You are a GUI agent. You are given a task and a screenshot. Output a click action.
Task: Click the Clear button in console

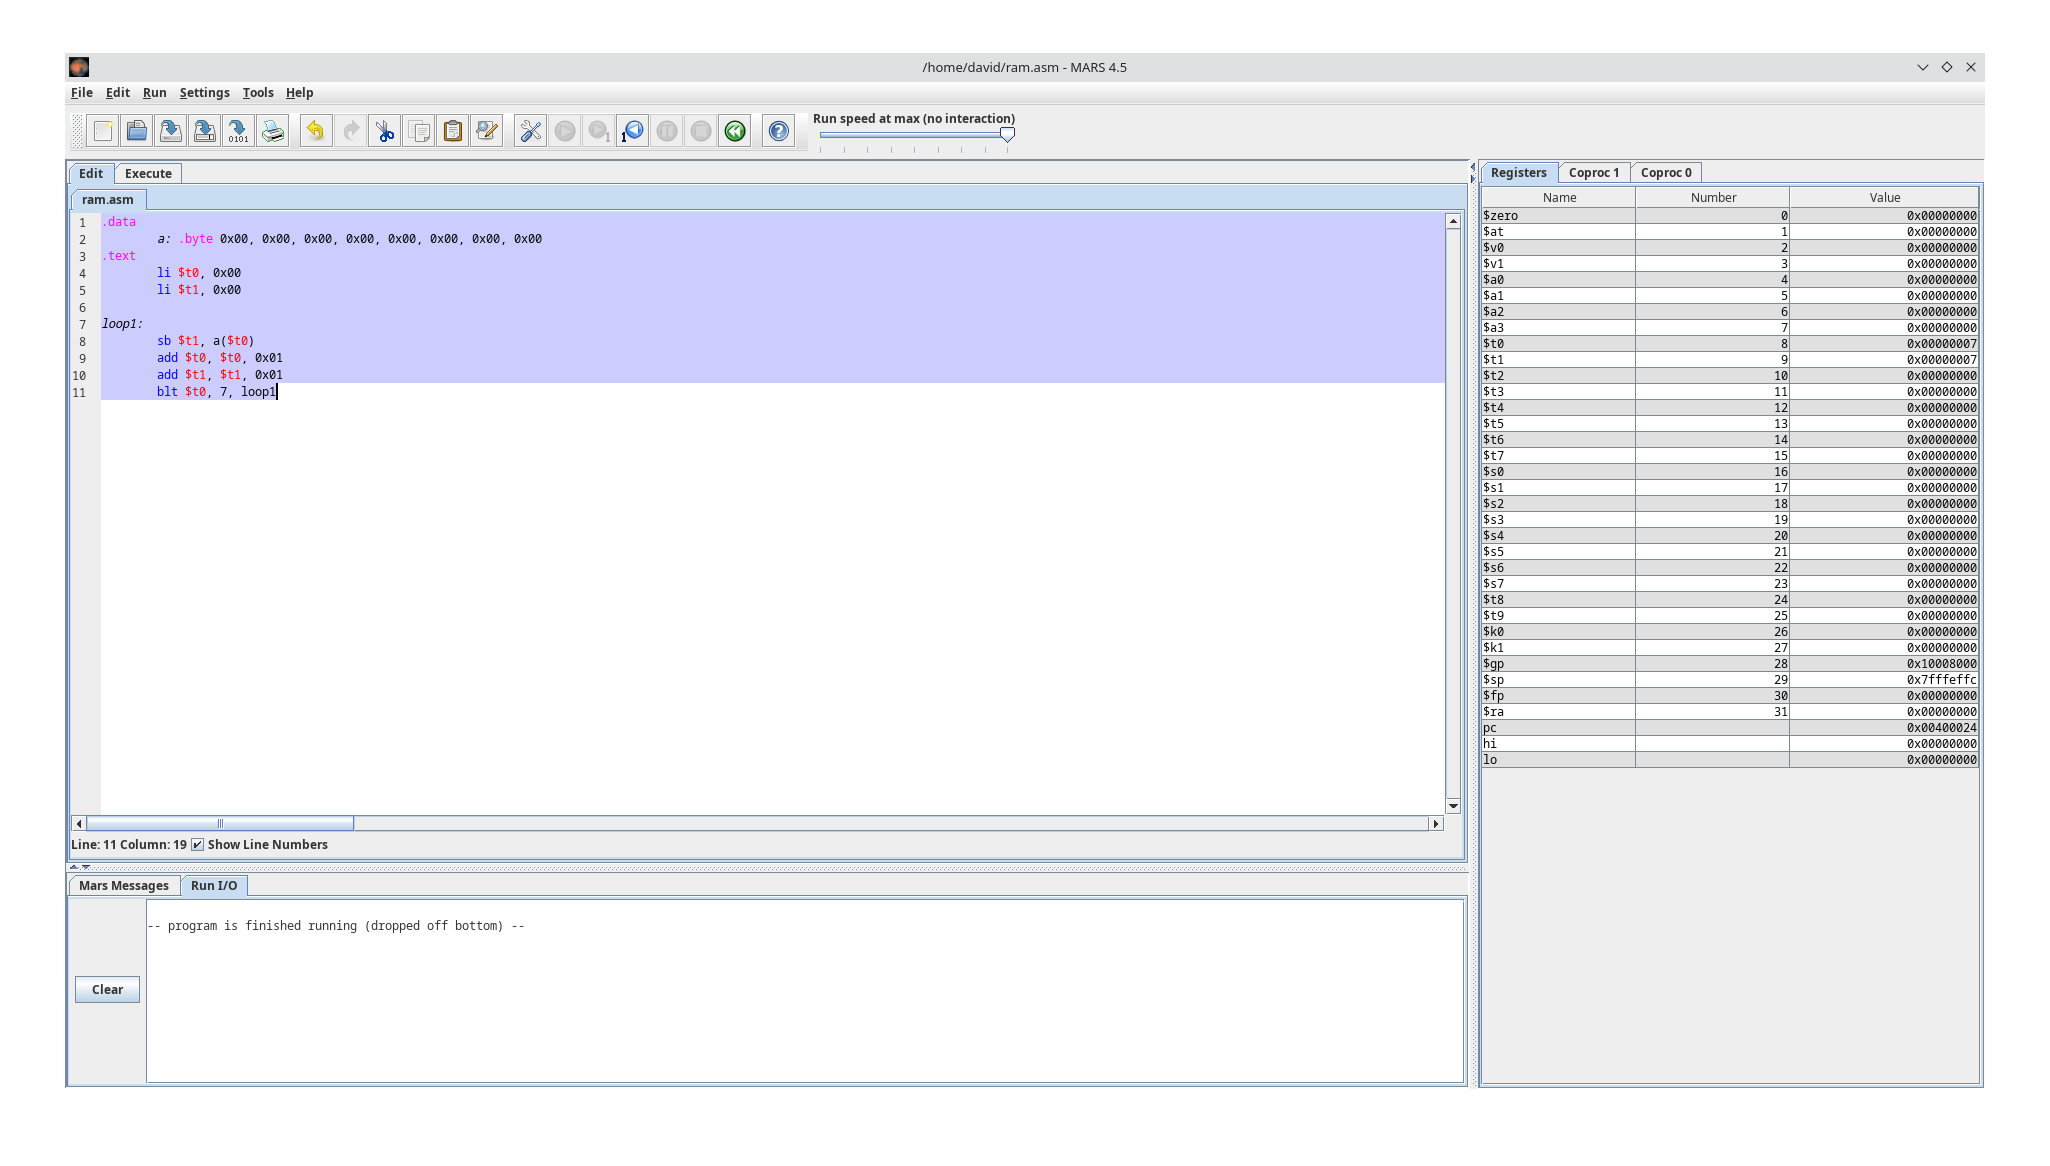[x=107, y=989]
